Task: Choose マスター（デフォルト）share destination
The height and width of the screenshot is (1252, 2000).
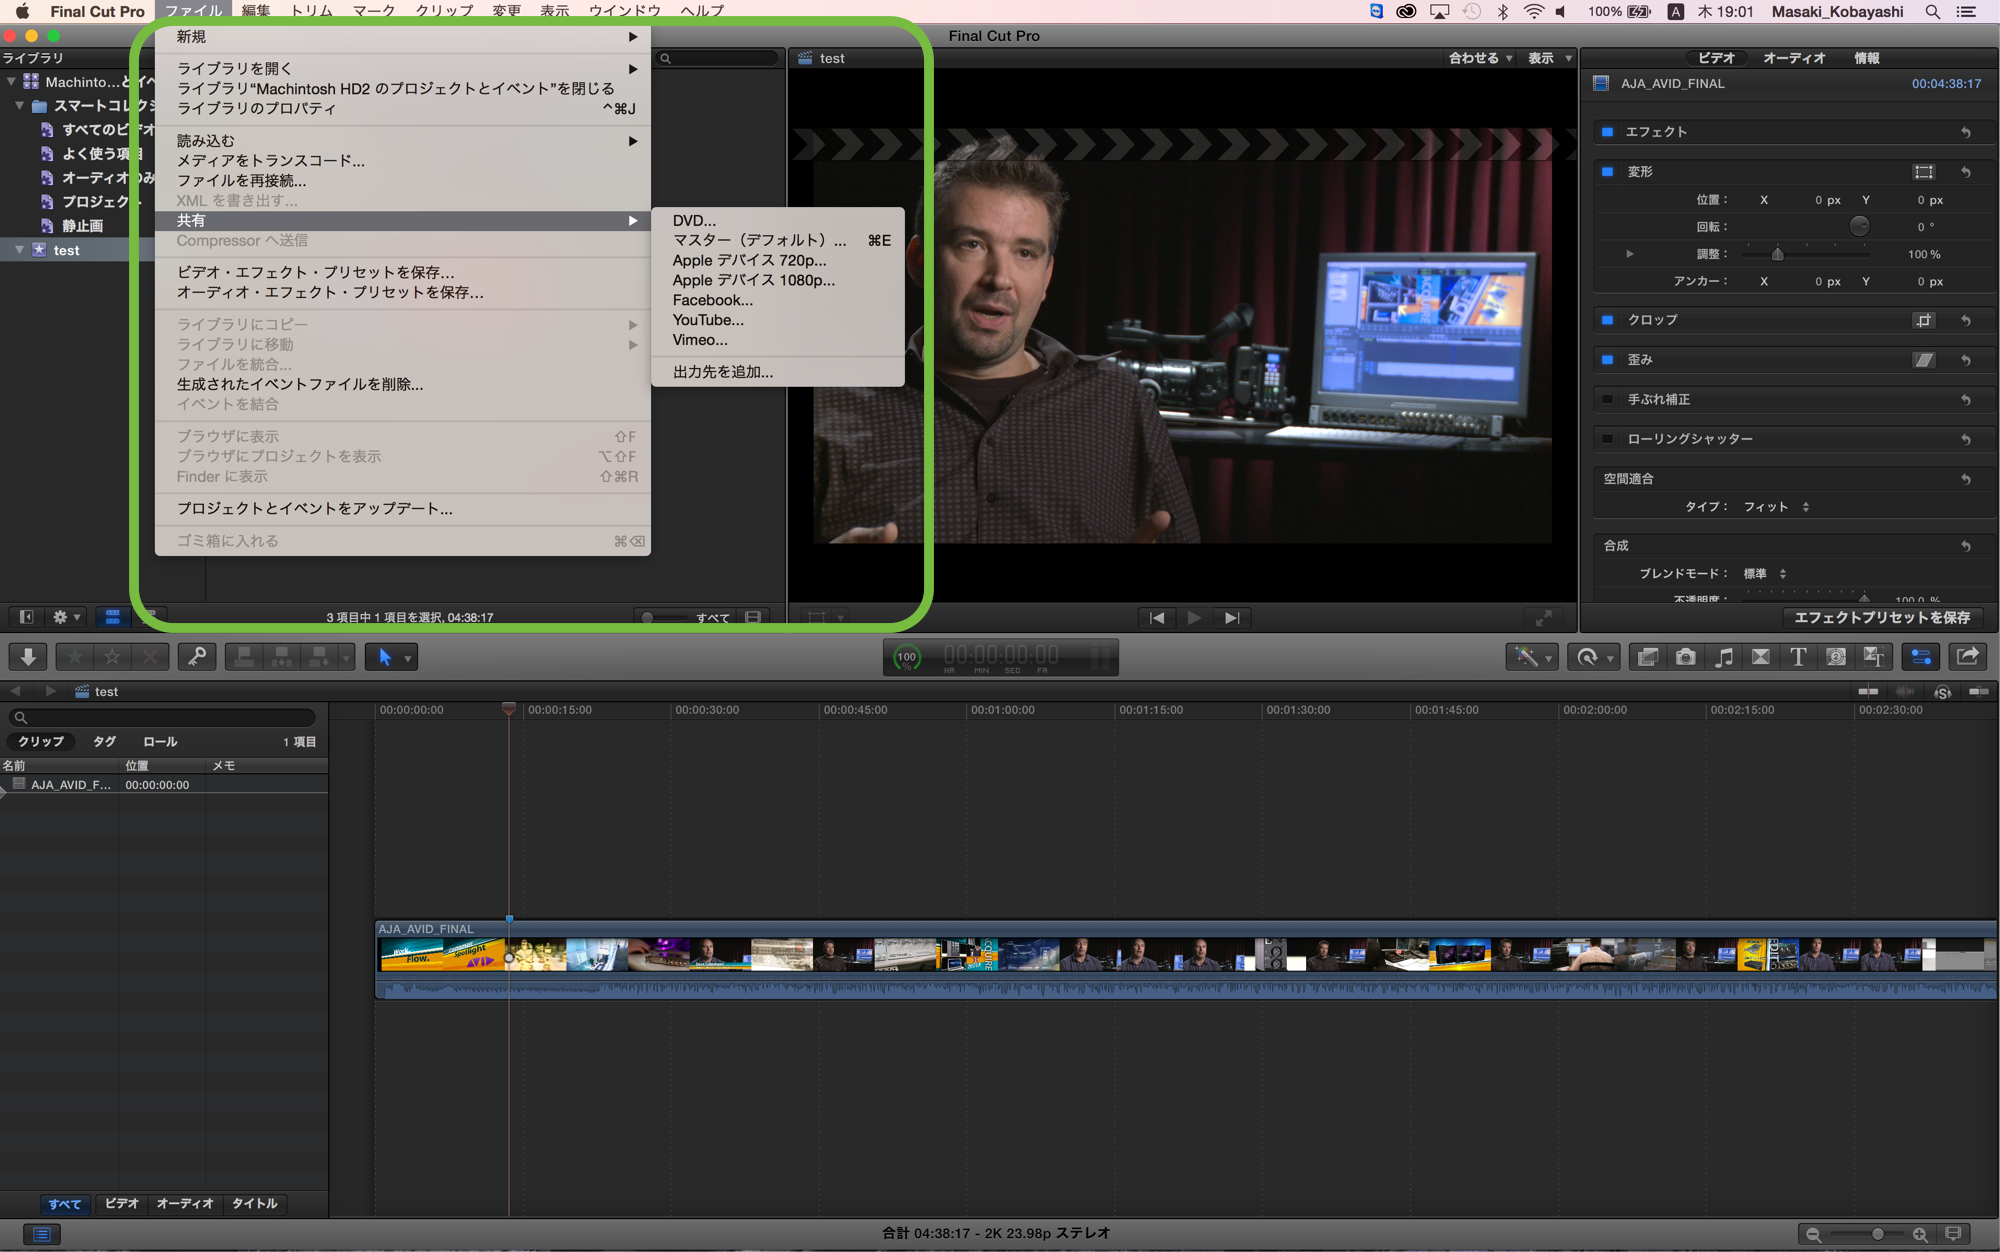Action: point(778,240)
